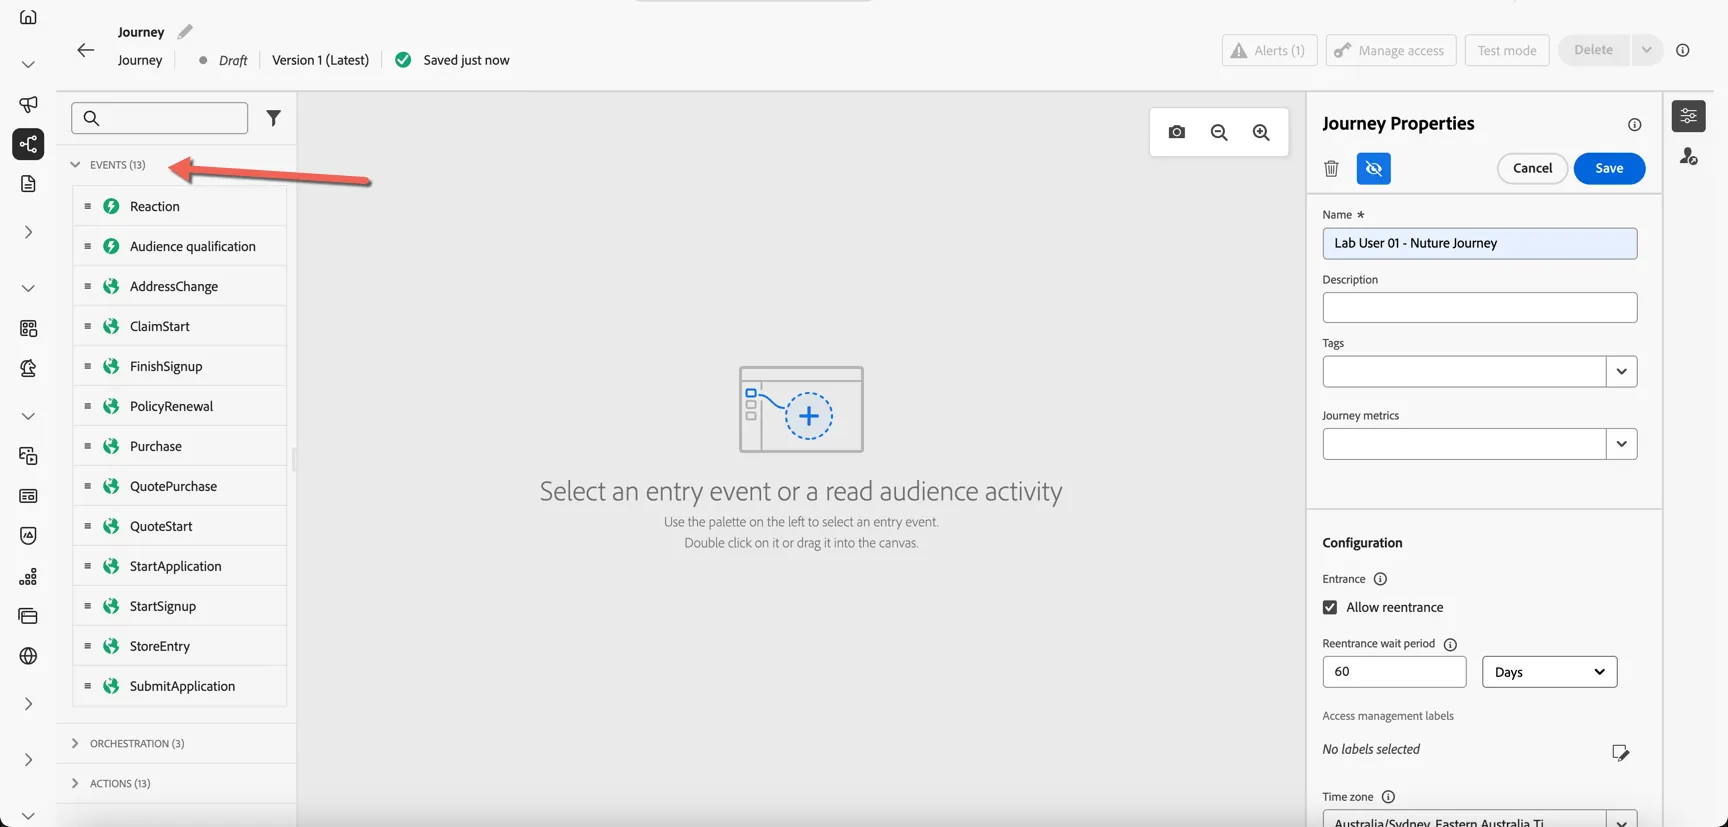
Task: Click the trash icon in Journey Properties
Action: tap(1331, 168)
